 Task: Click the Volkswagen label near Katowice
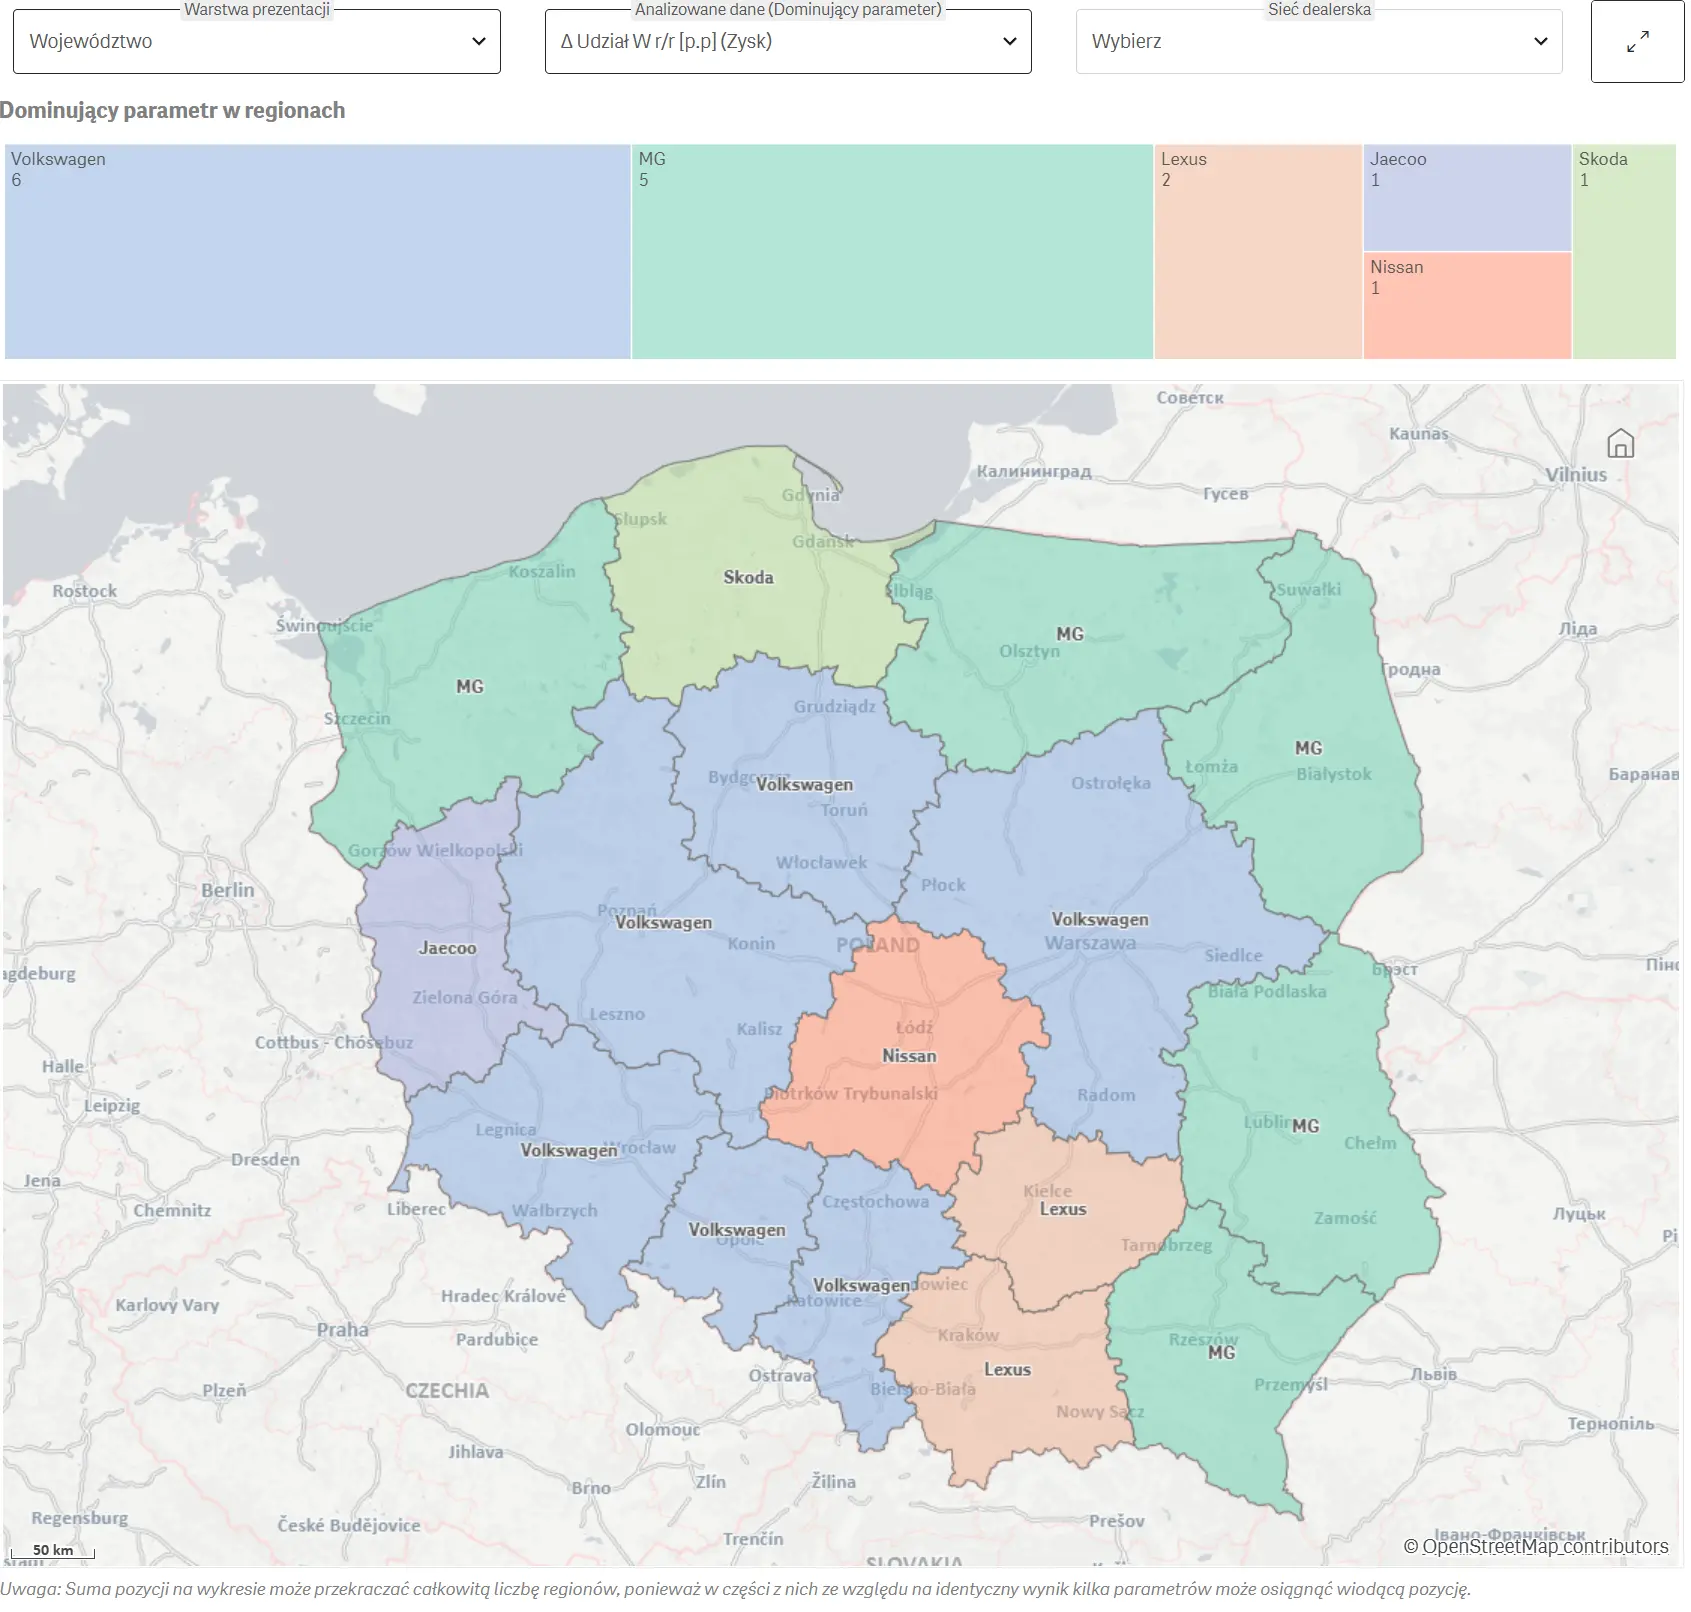[862, 1285]
